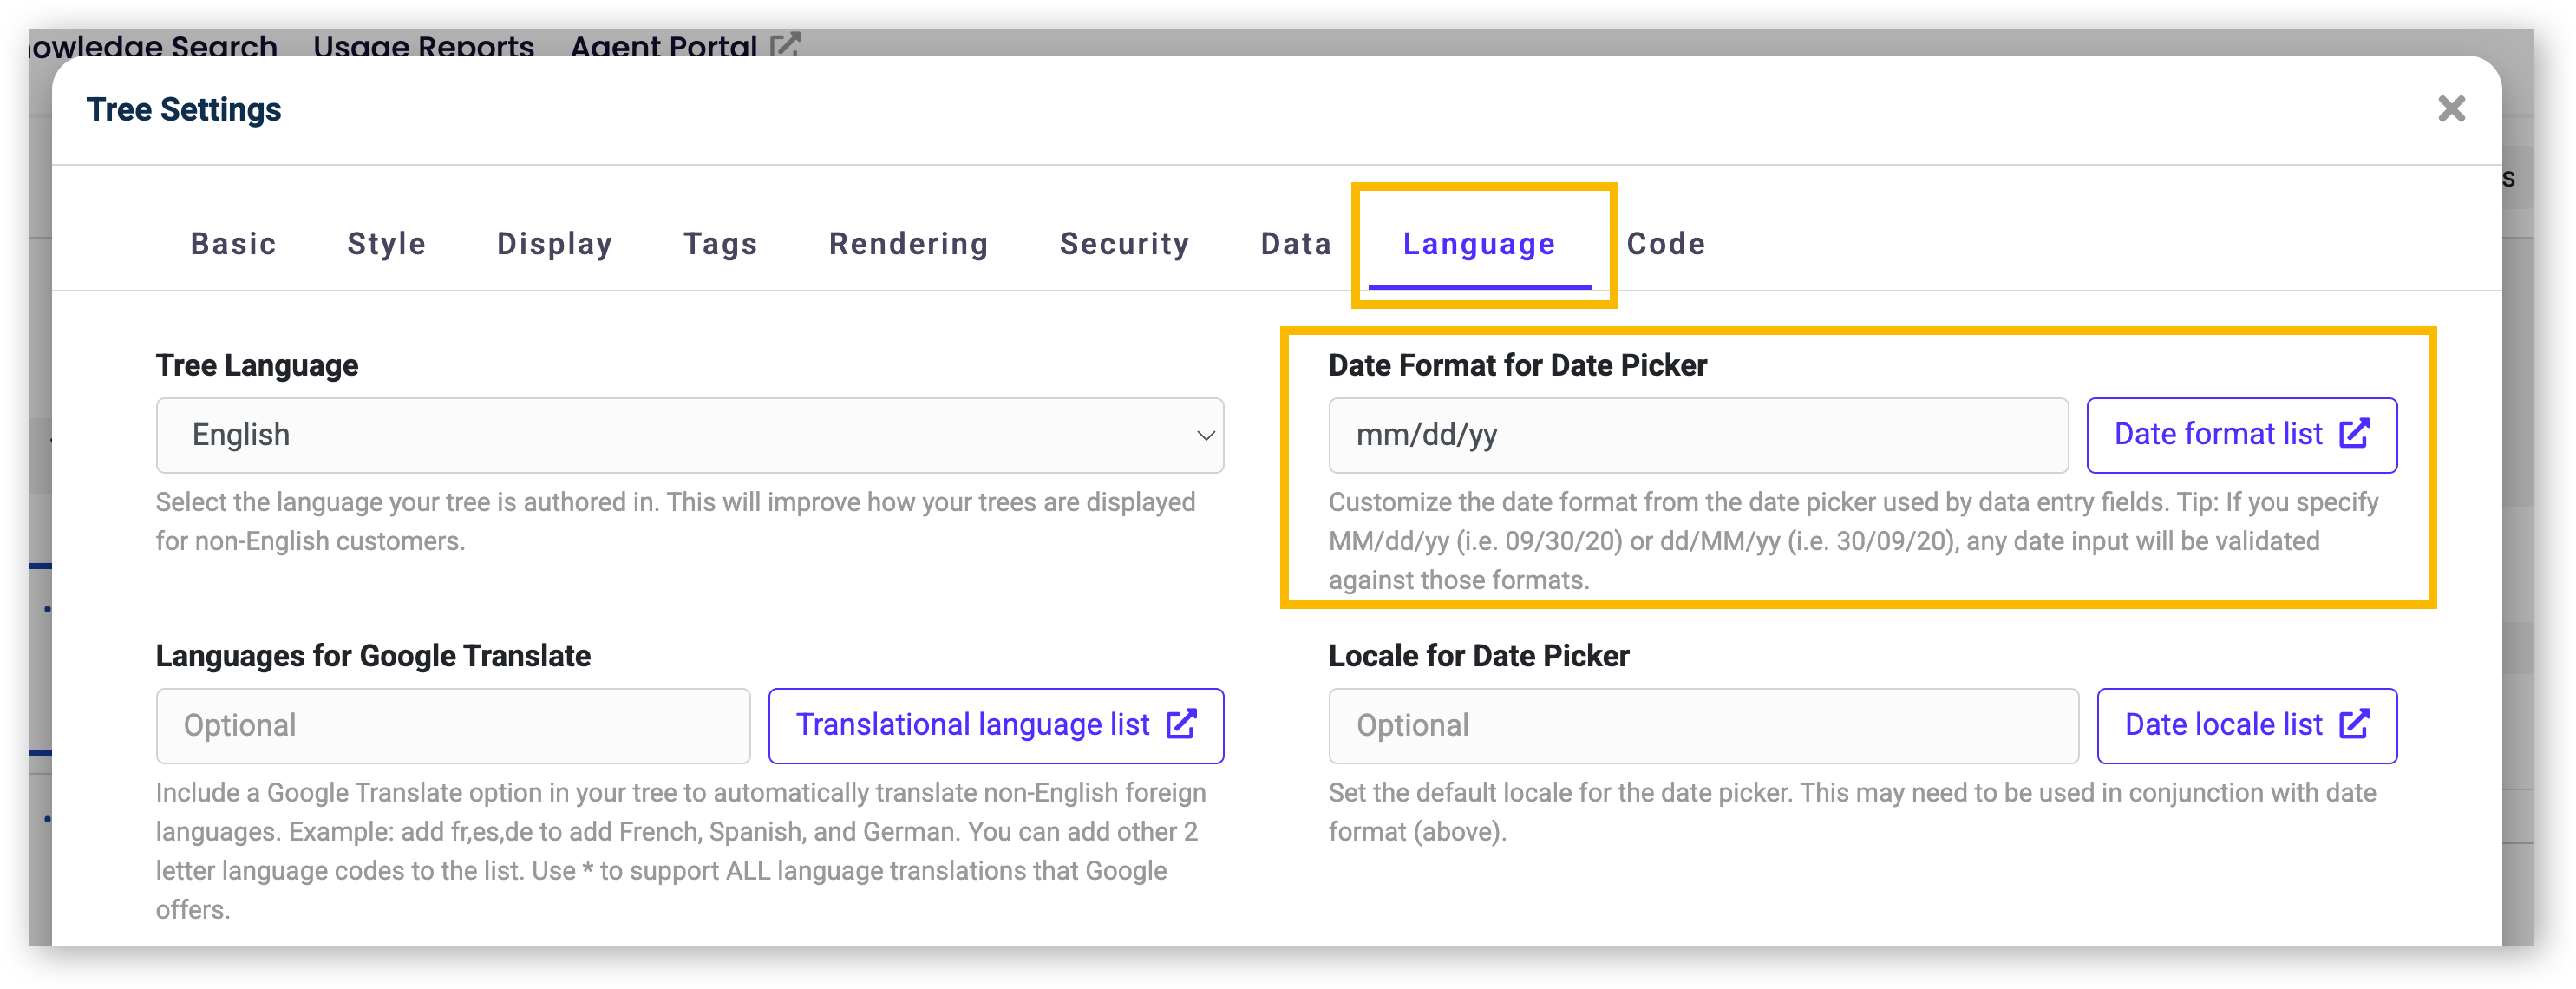The image size is (2576, 989).
Task: Open the Rendering tab
Action: 909,244
